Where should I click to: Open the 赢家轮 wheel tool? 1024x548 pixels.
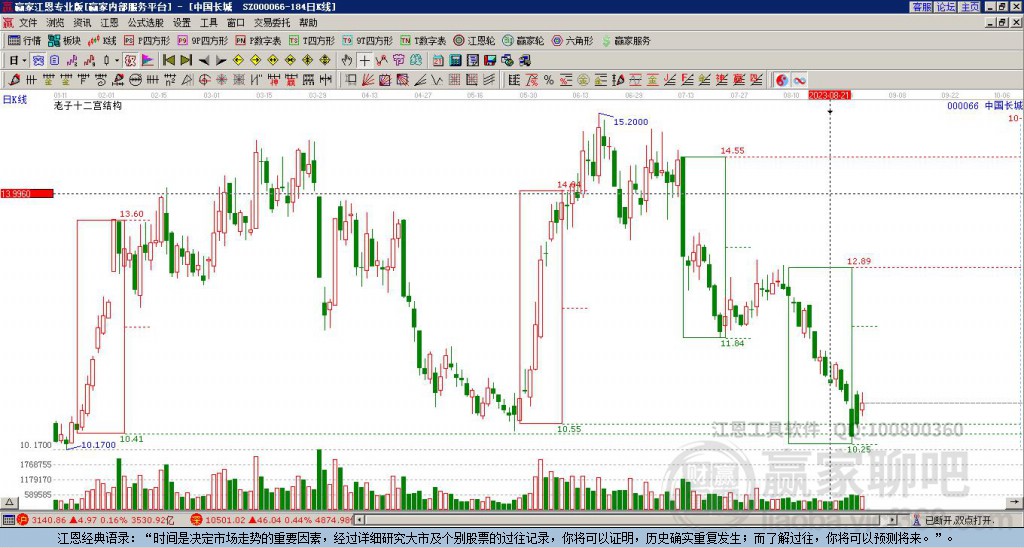point(523,40)
